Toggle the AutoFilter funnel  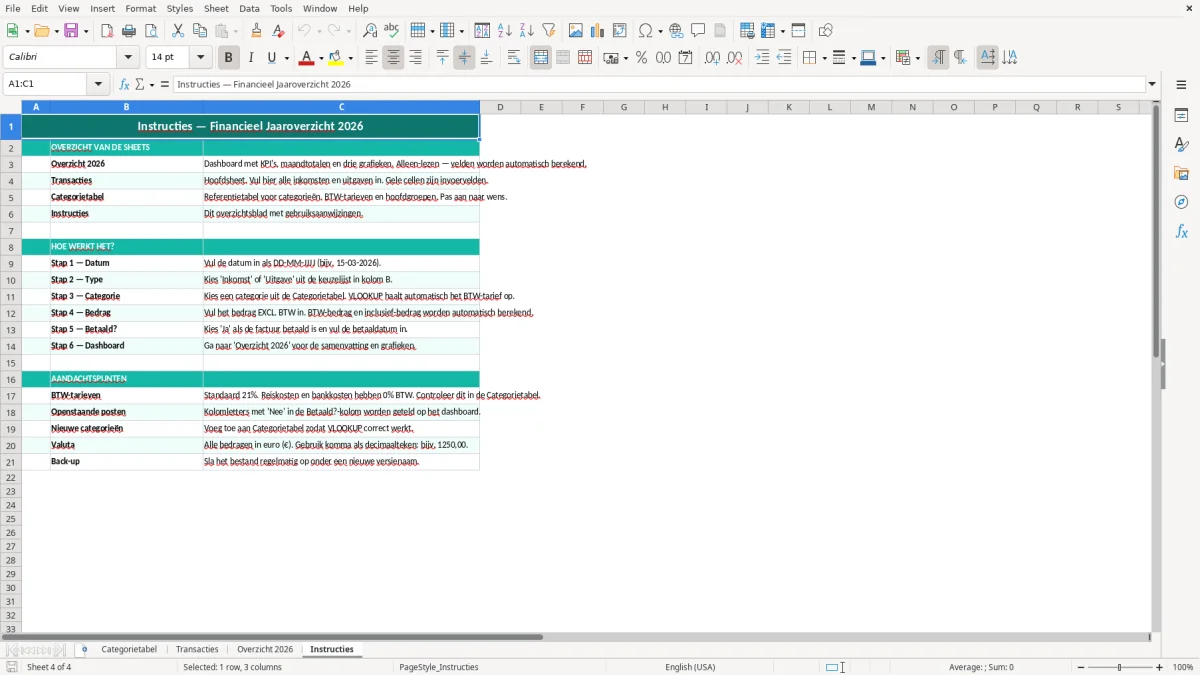[x=549, y=31]
